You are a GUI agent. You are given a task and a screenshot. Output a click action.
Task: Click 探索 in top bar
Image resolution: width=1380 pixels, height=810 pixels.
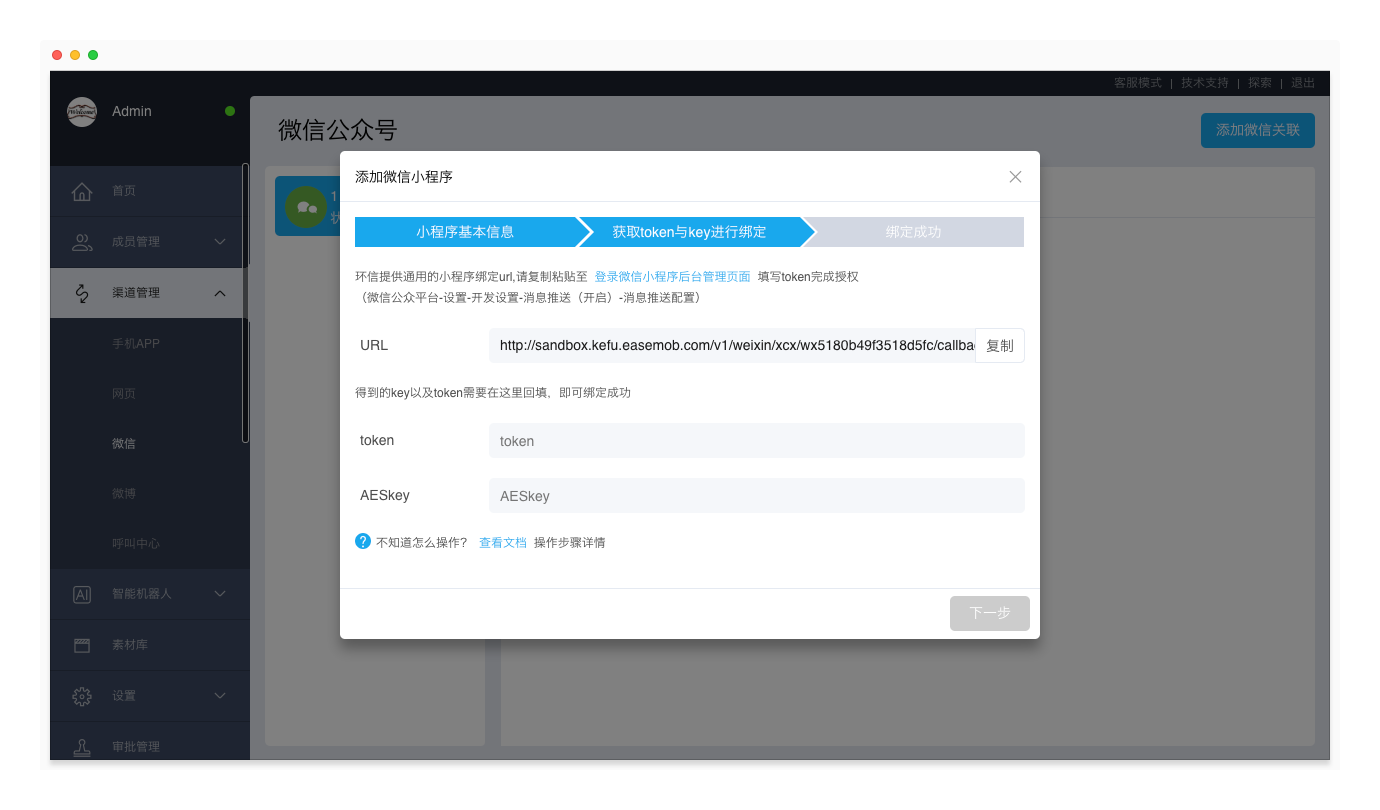pos(1260,83)
